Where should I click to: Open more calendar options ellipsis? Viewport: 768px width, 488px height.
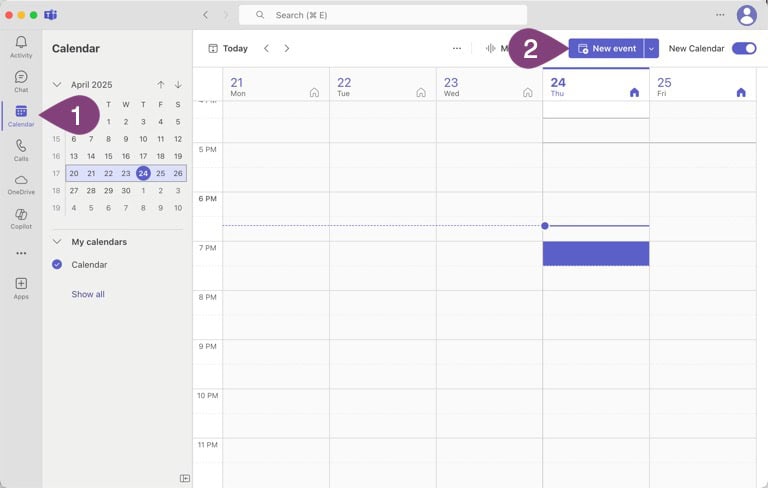[x=457, y=48]
